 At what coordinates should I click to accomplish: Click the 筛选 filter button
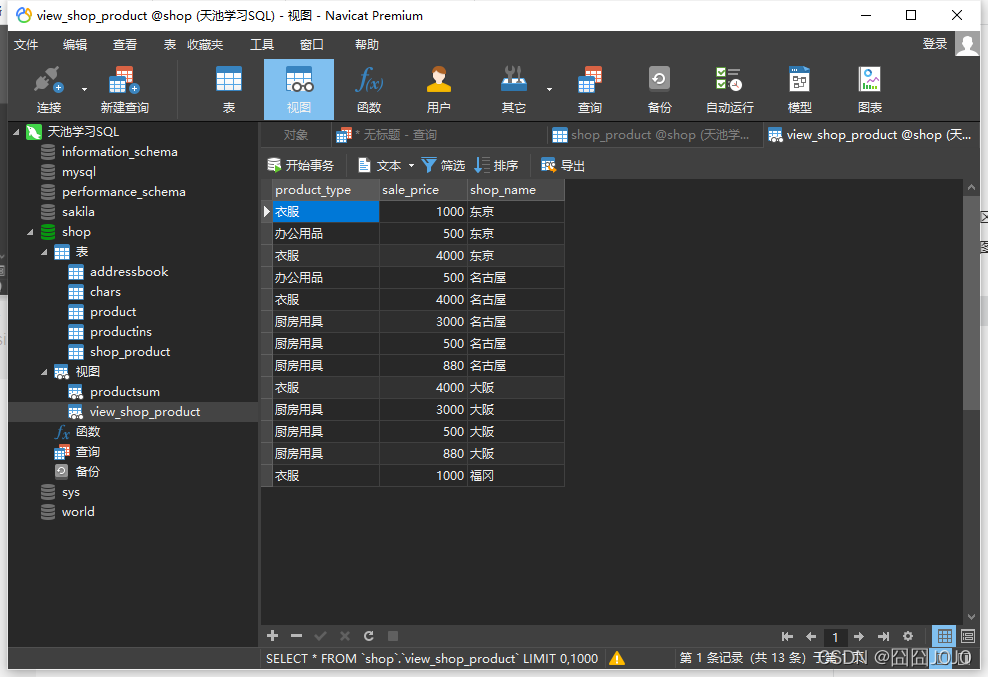click(443, 165)
